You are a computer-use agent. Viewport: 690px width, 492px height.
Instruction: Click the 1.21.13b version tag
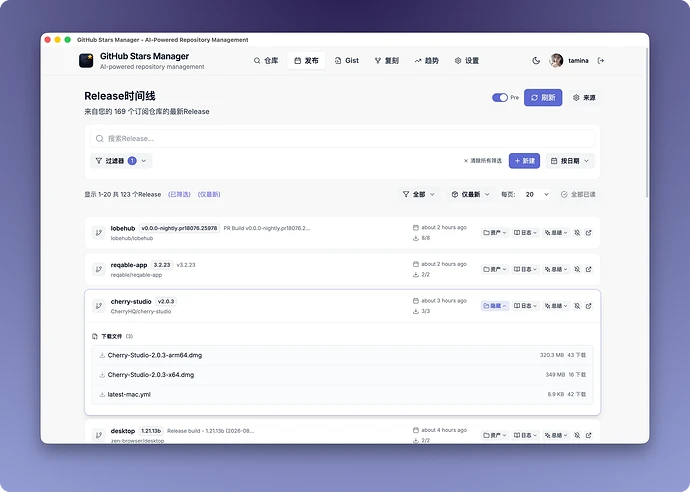point(151,430)
